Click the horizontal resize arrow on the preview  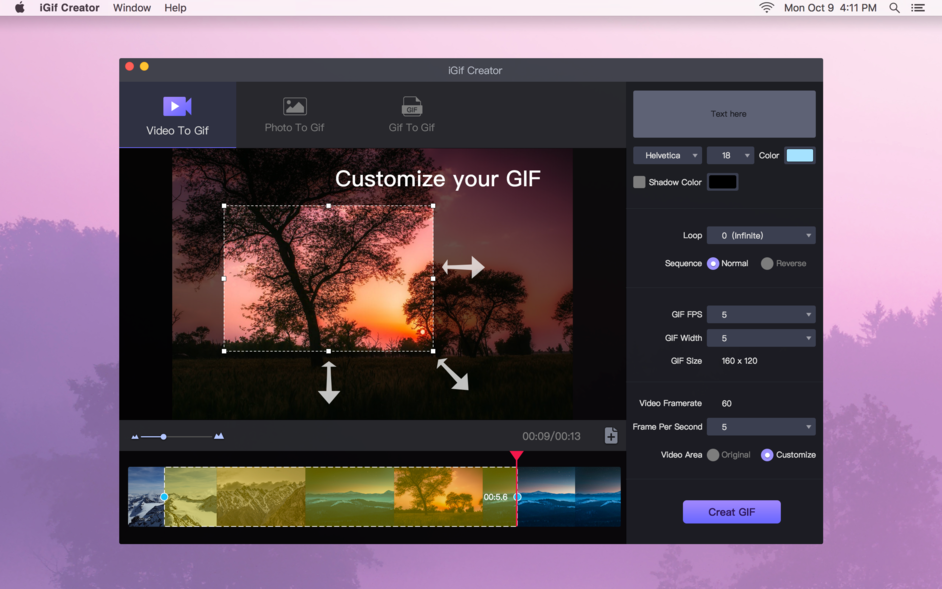pos(465,266)
